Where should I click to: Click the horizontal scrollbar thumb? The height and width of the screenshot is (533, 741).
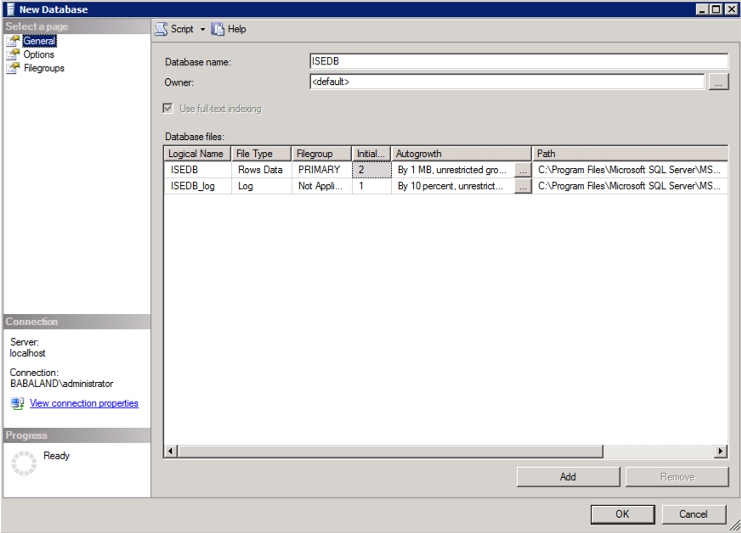coord(390,451)
